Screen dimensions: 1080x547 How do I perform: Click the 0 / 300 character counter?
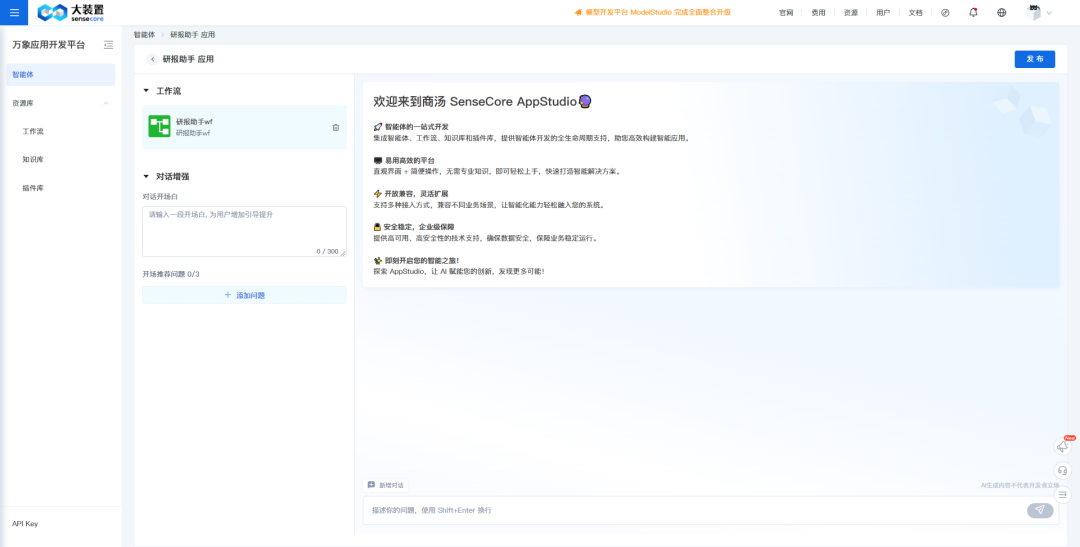click(x=327, y=251)
